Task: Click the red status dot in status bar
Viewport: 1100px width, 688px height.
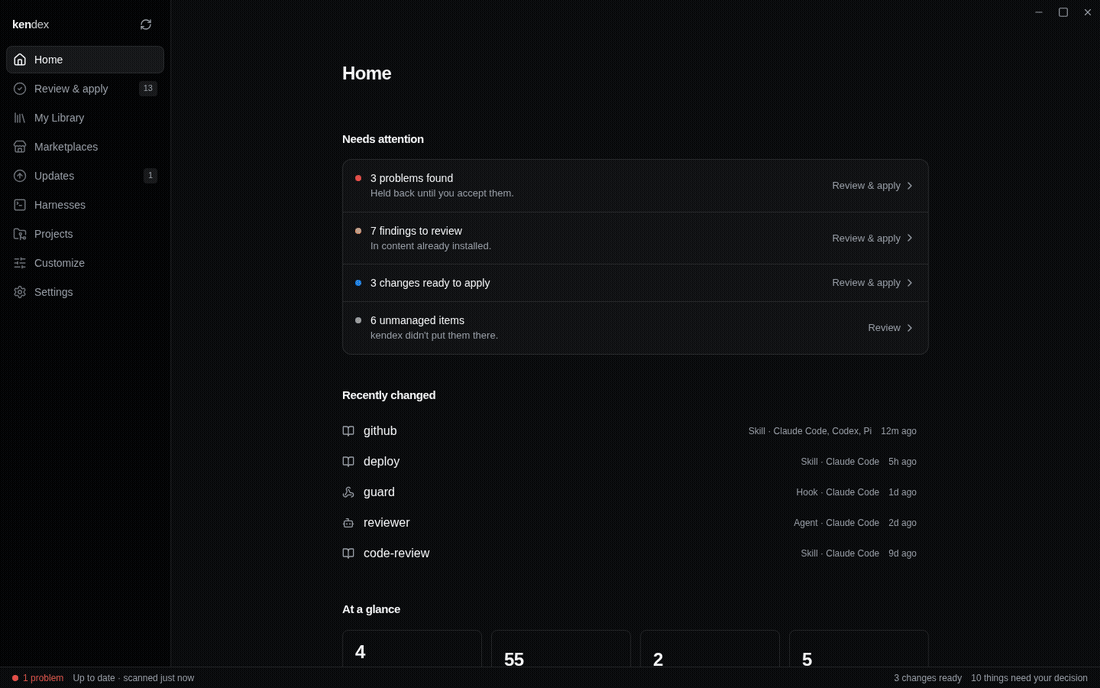Action: [x=15, y=678]
